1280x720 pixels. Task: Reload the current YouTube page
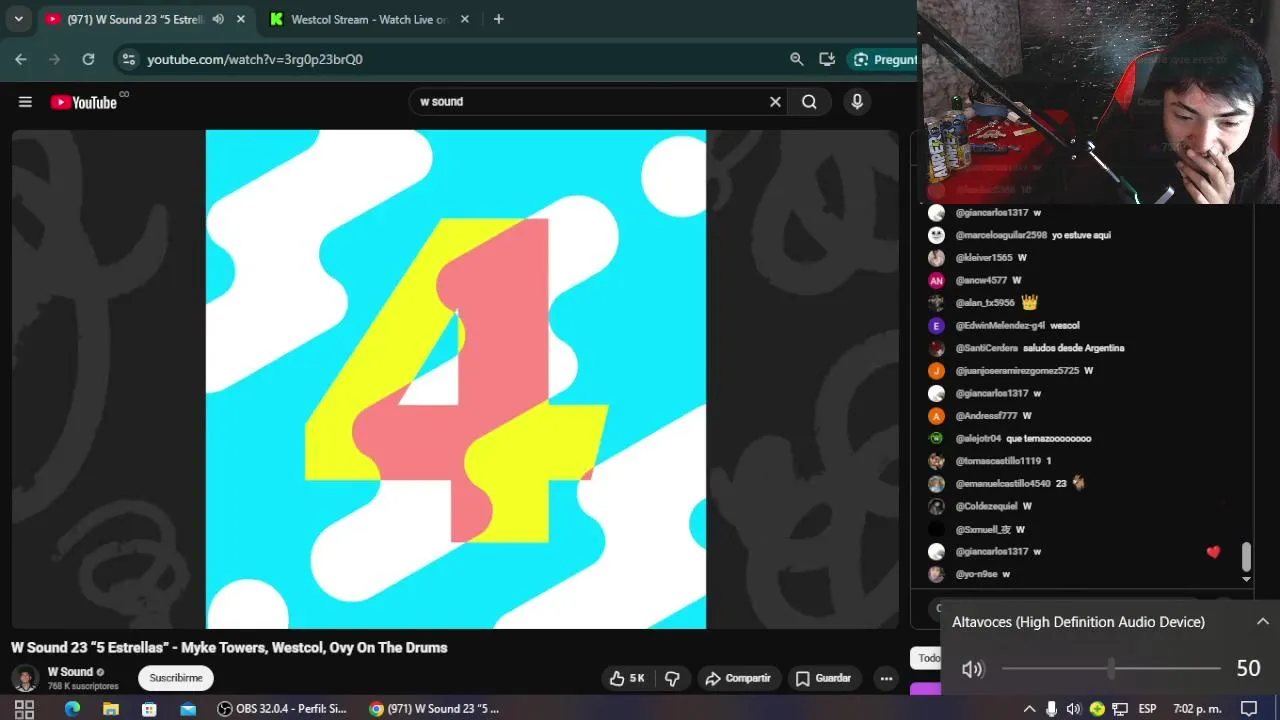(x=88, y=59)
